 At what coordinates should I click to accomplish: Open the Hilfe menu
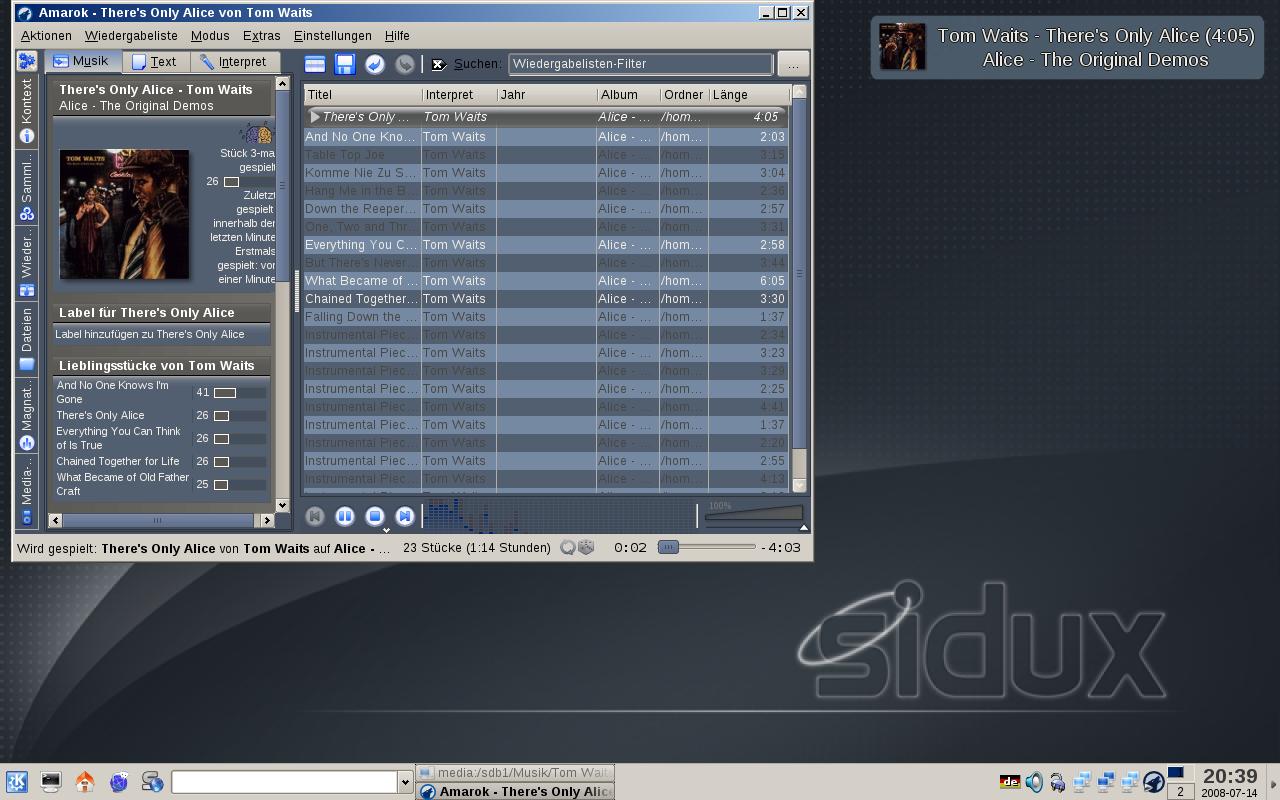pos(397,35)
